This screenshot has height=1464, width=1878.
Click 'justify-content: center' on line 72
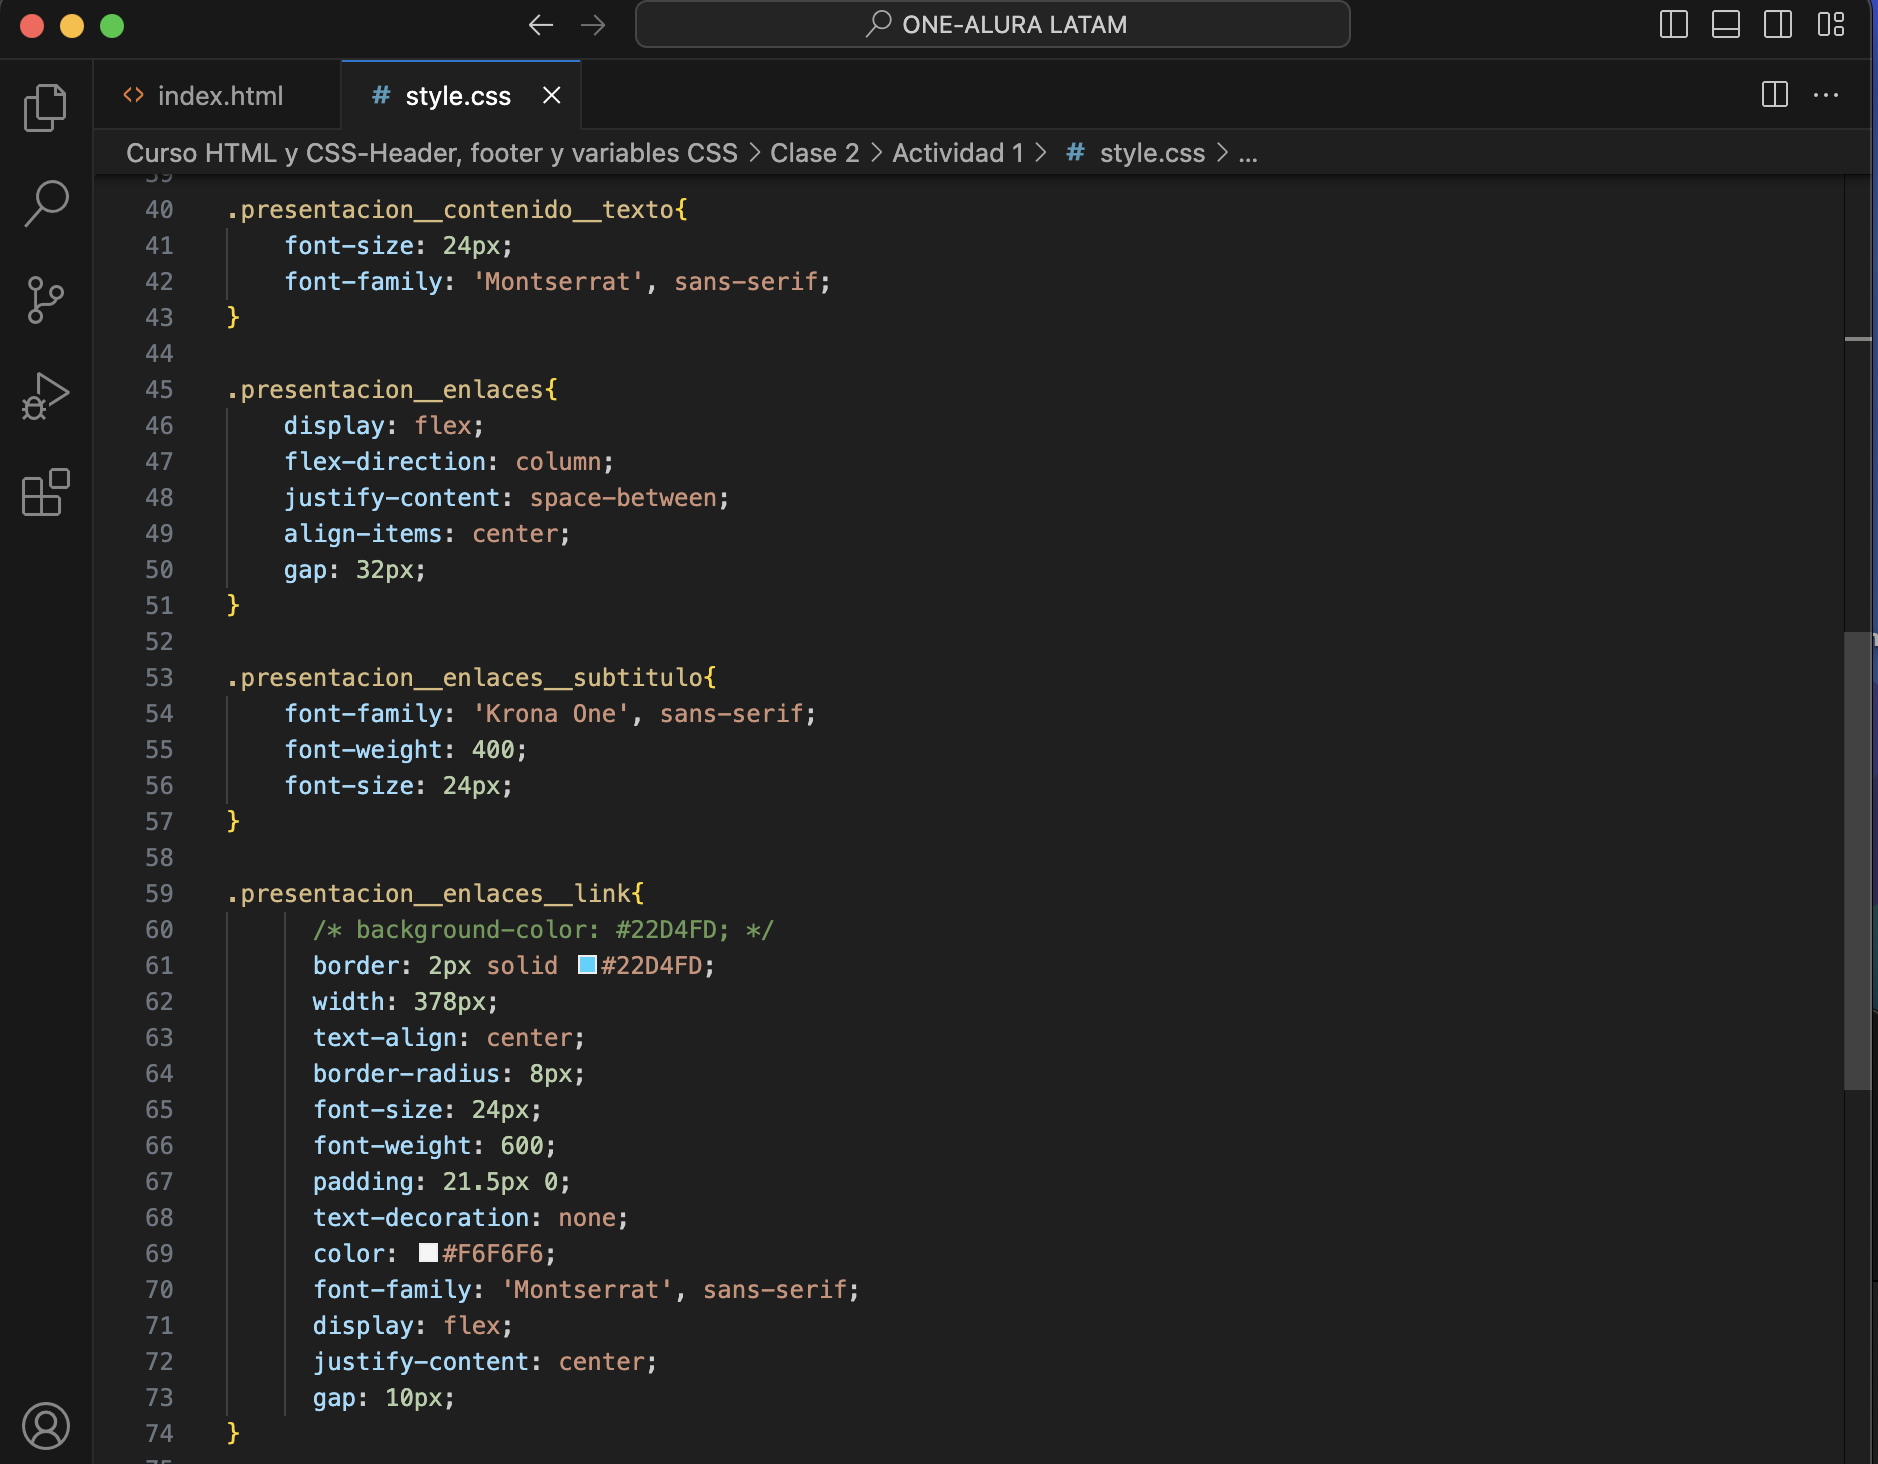[485, 1361]
